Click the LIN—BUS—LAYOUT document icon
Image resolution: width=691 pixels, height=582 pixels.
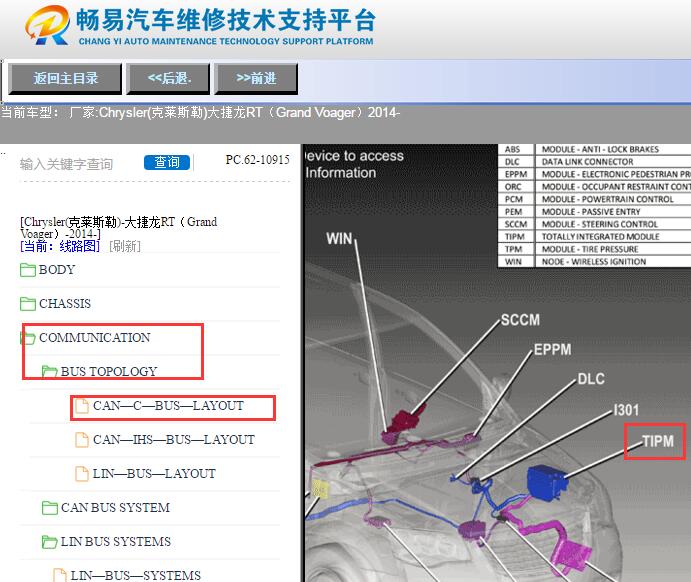click(x=82, y=474)
